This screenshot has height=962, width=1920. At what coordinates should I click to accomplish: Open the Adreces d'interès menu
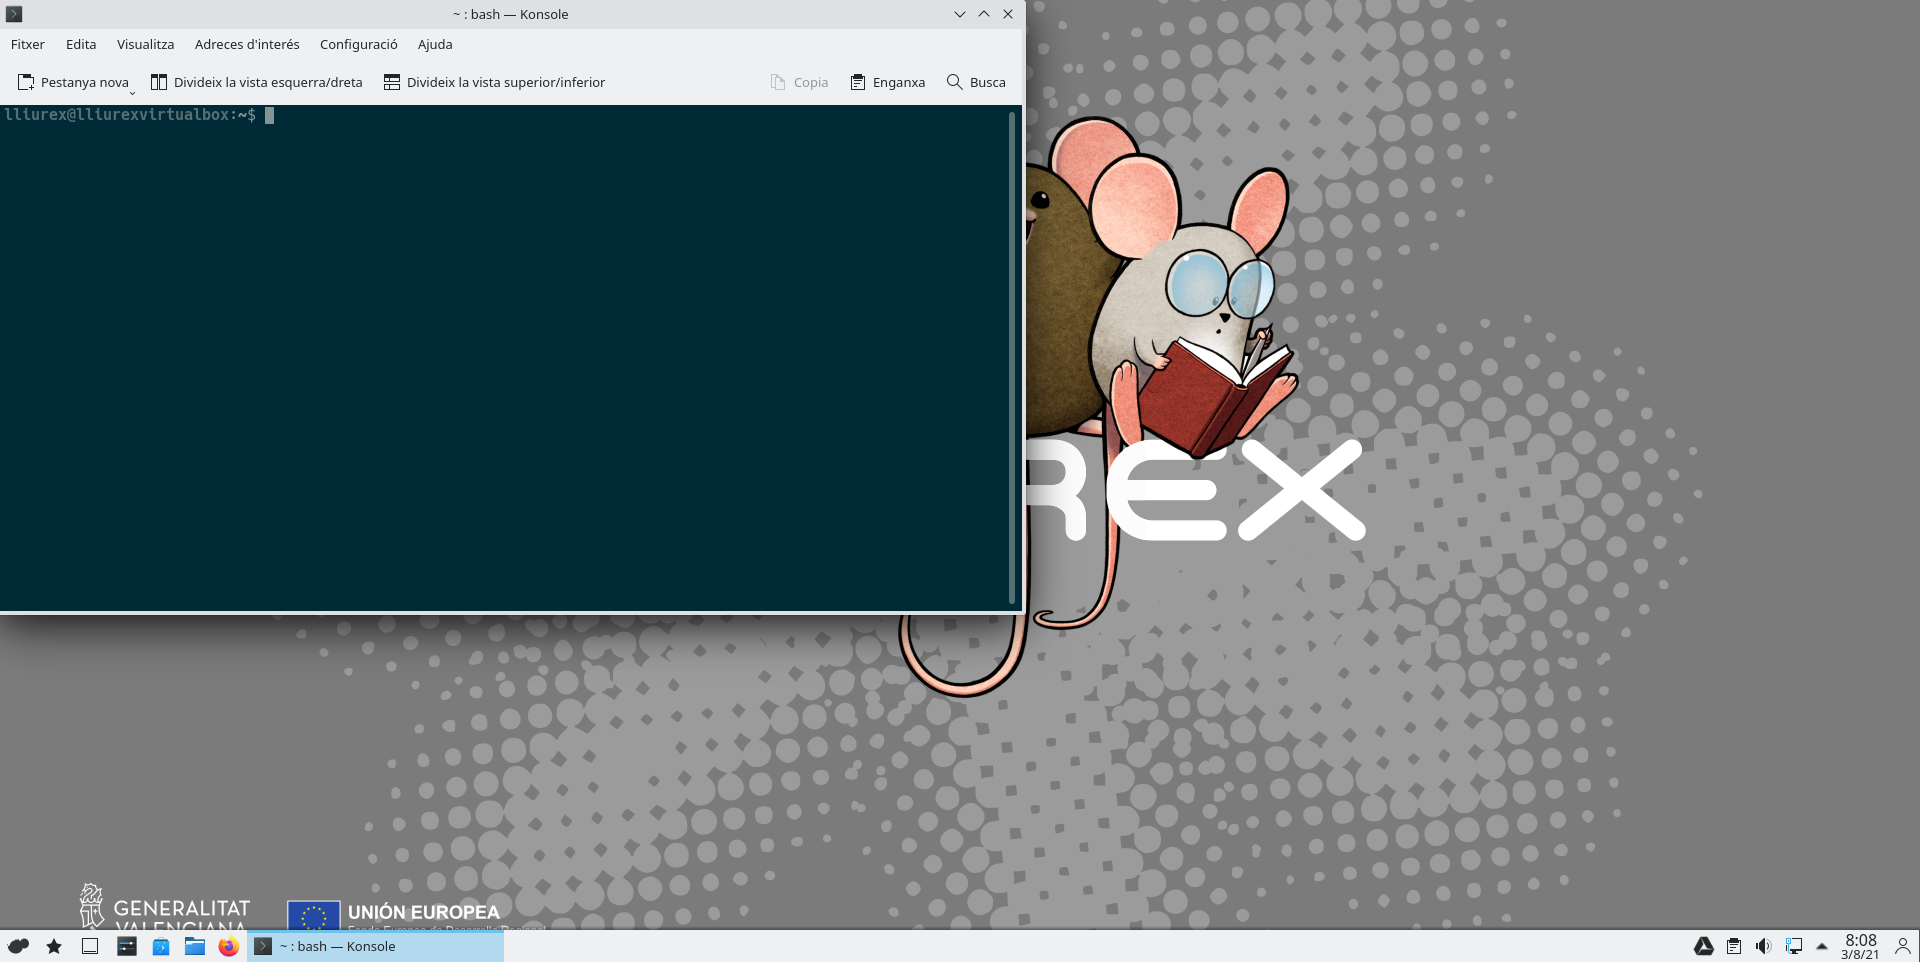247,44
